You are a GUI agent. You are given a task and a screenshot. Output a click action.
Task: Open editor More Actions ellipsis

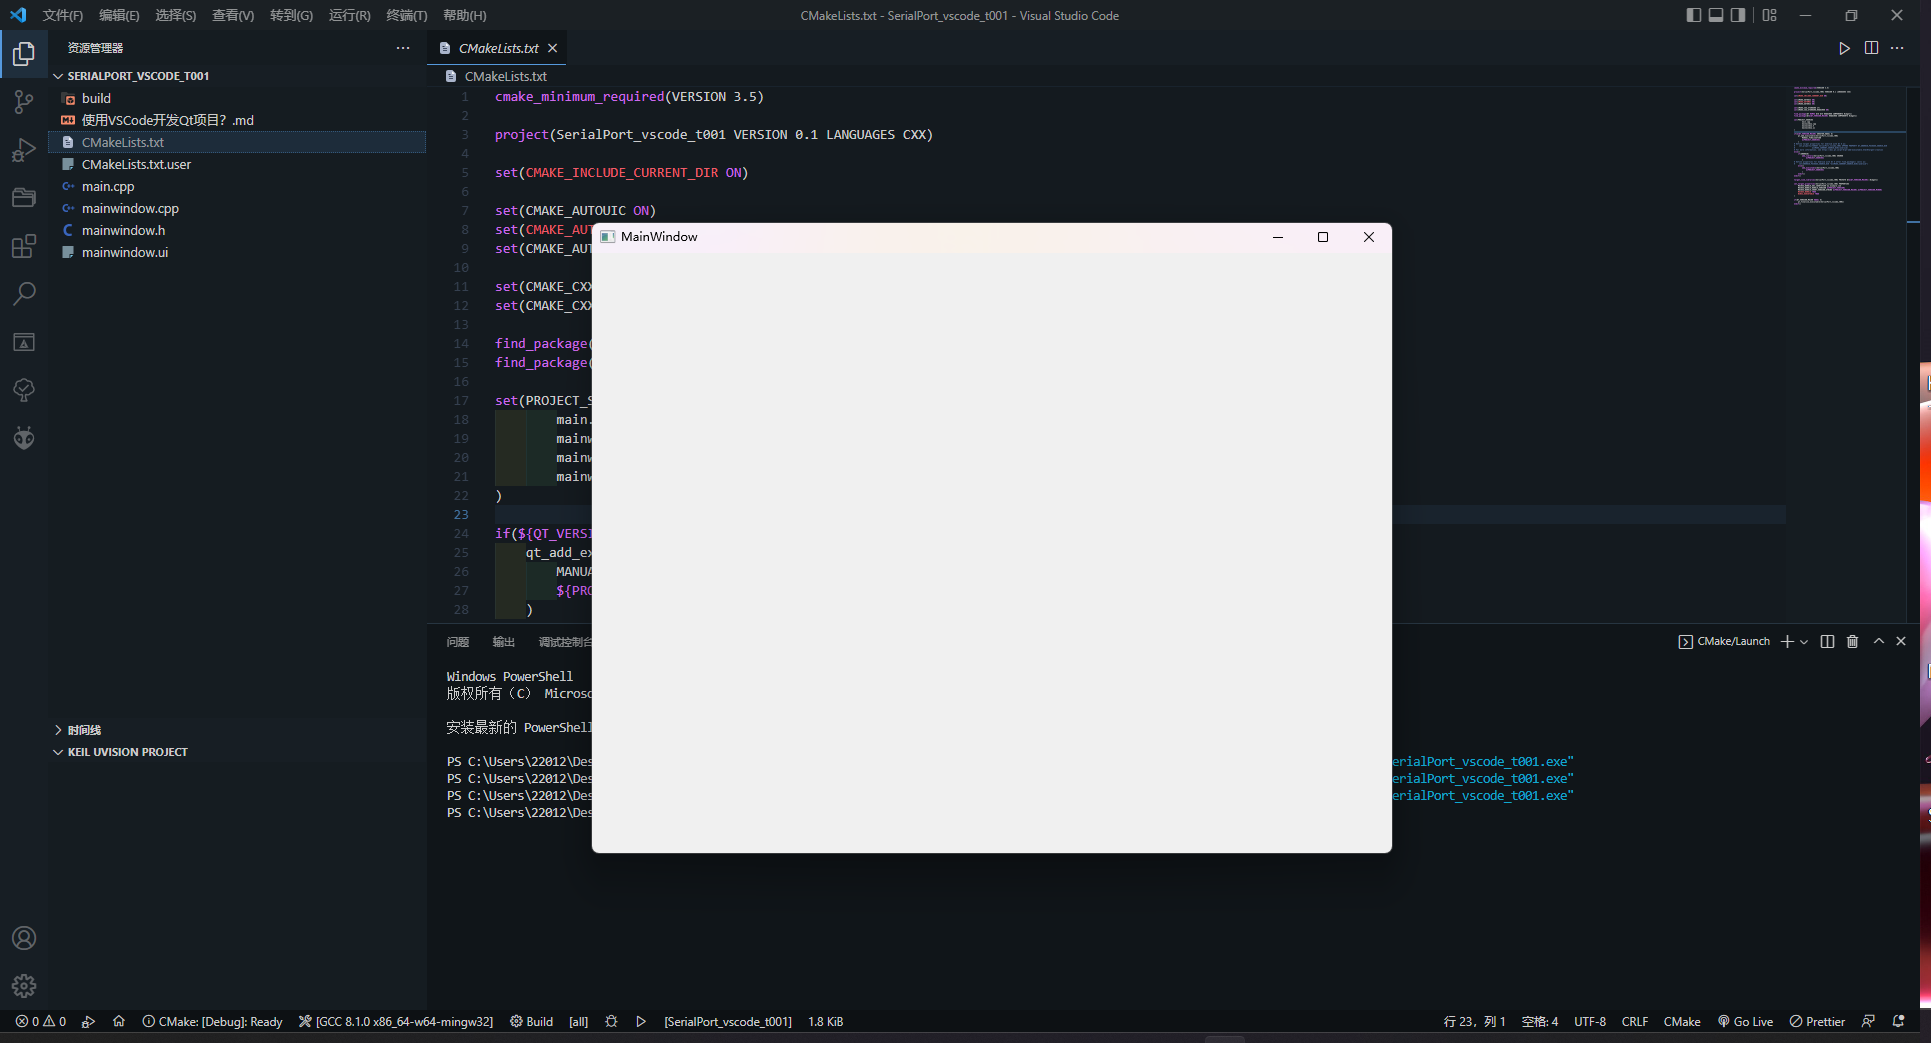point(1897,48)
